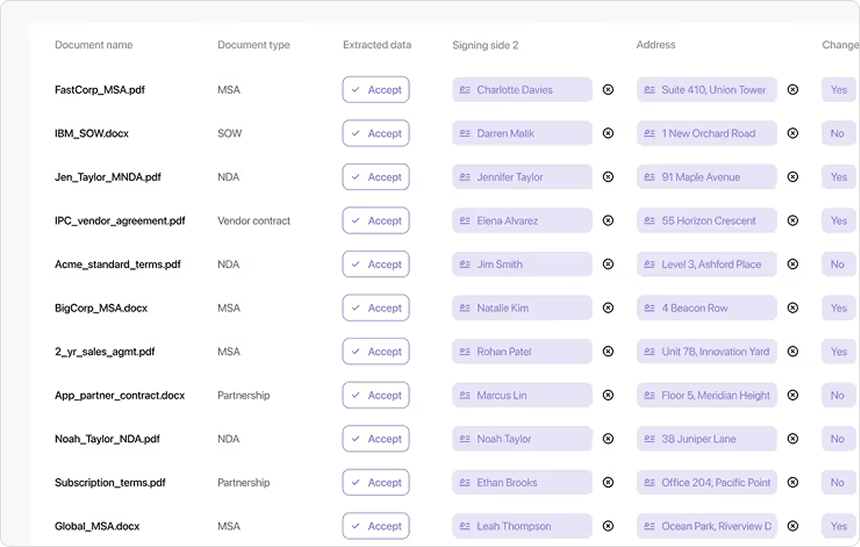Edit the Unit 7B, Innovation Yard address field
This screenshot has width=860, height=547.
click(706, 352)
